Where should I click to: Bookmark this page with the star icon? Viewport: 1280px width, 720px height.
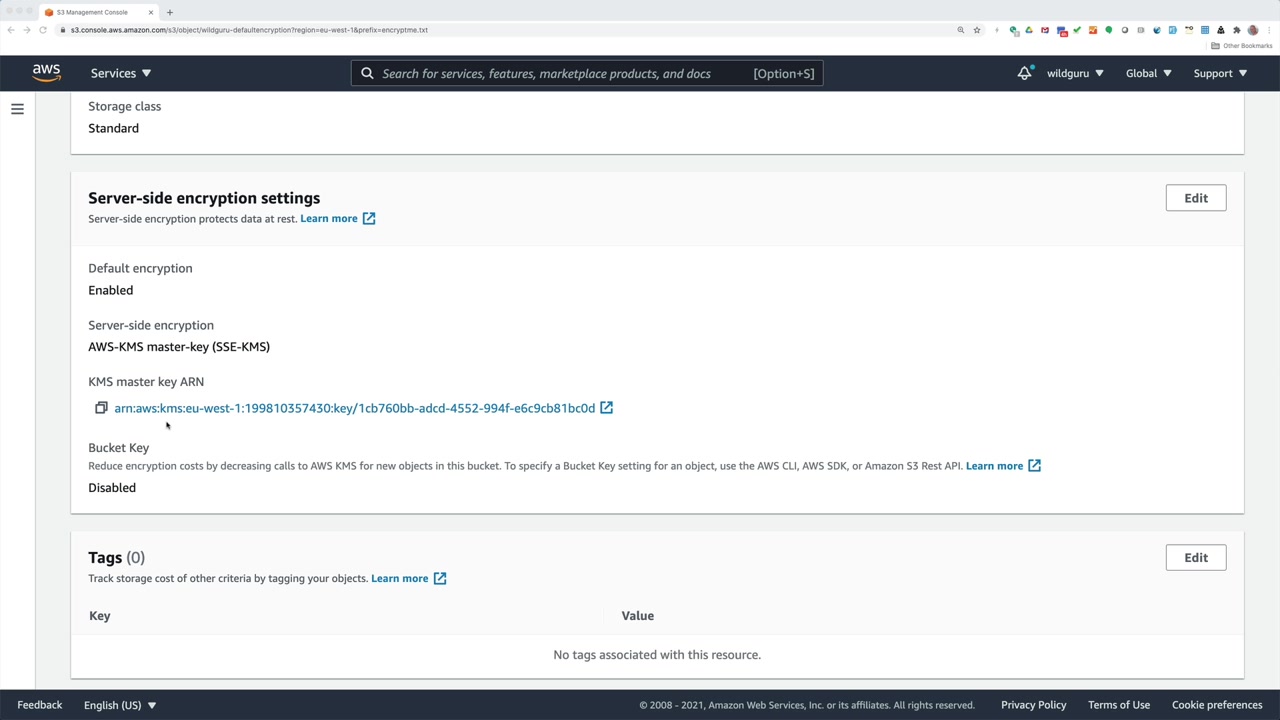[977, 30]
